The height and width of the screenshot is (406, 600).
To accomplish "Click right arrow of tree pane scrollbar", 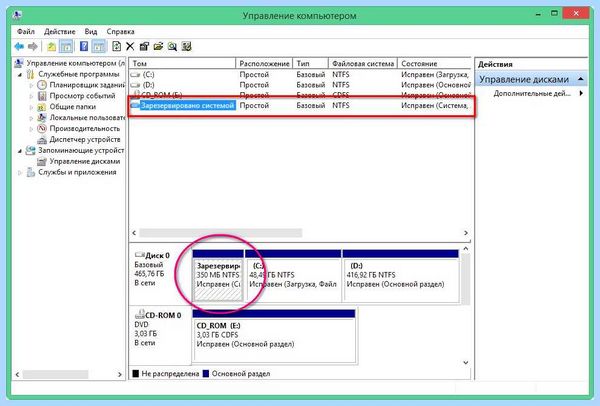I will point(120,374).
